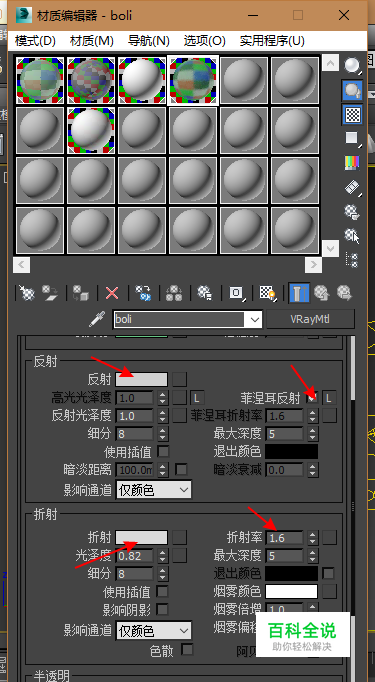The image size is (375, 682).
Task: Open the boli material name dropdown
Action: [254, 320]
